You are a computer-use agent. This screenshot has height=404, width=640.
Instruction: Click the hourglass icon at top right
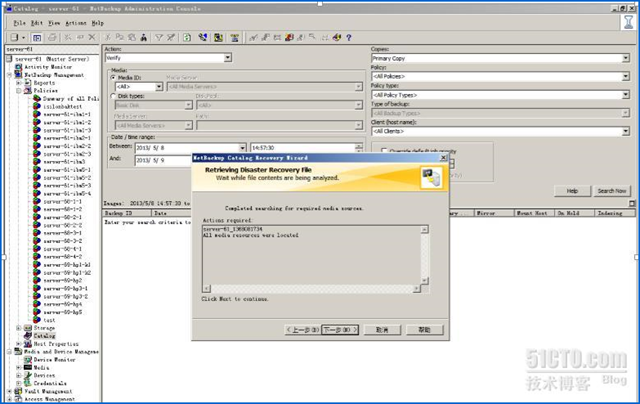(628, 22)
